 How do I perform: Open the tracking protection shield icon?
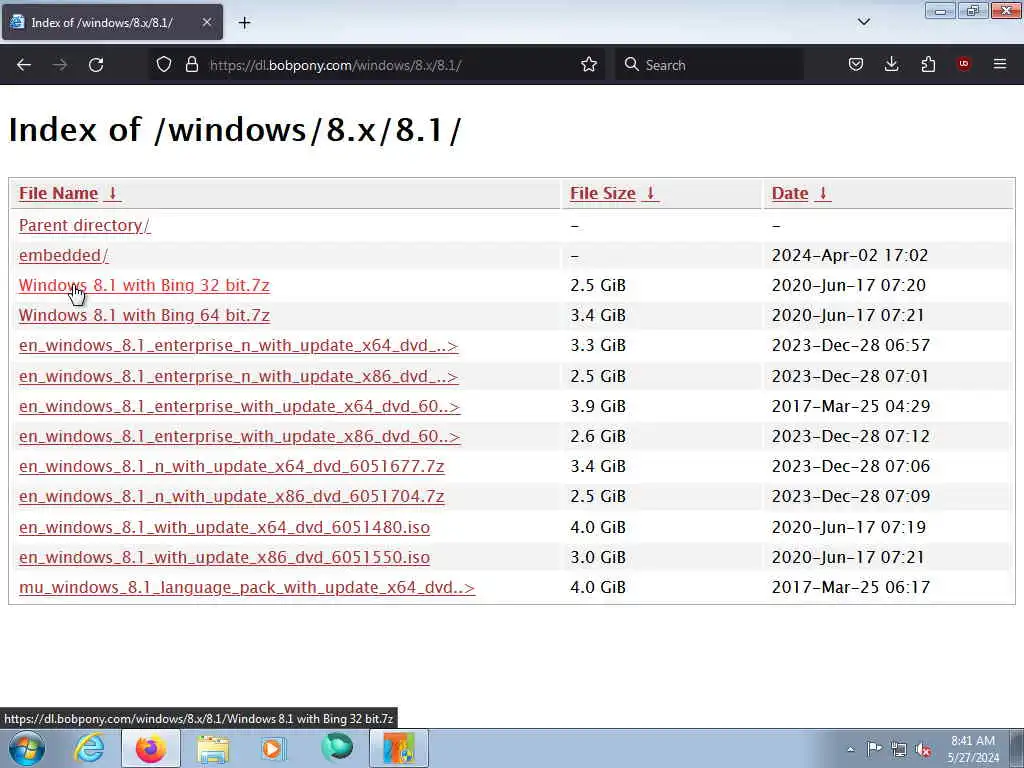(164, 65)
